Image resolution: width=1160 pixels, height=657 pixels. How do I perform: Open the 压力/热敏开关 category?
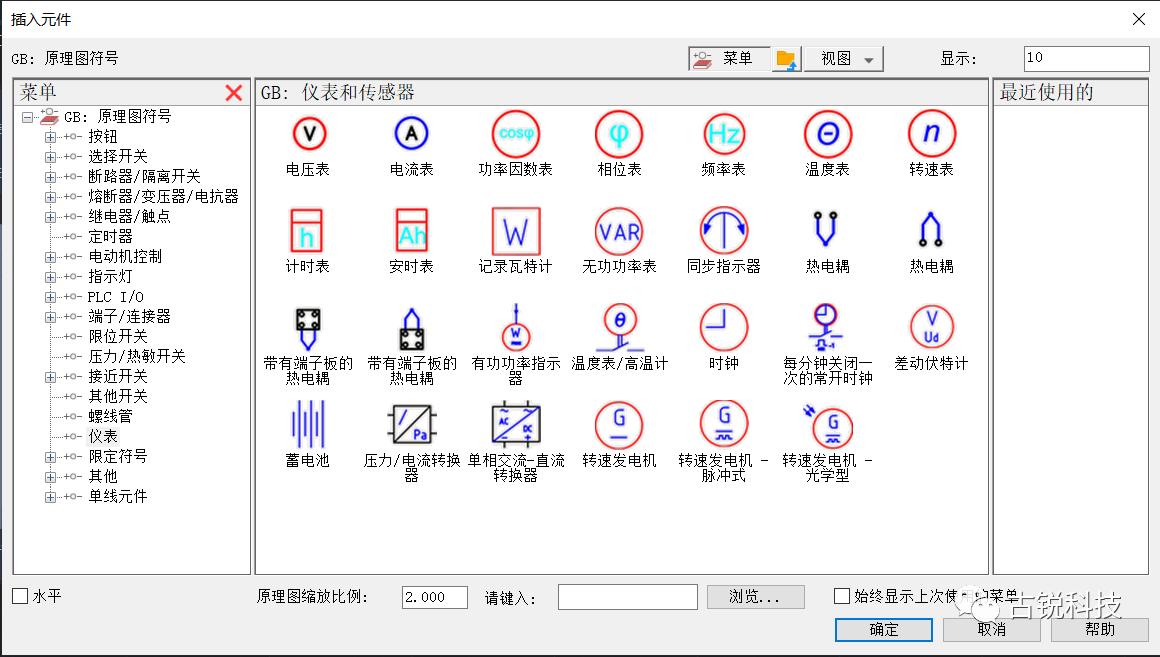pos(137,357)
